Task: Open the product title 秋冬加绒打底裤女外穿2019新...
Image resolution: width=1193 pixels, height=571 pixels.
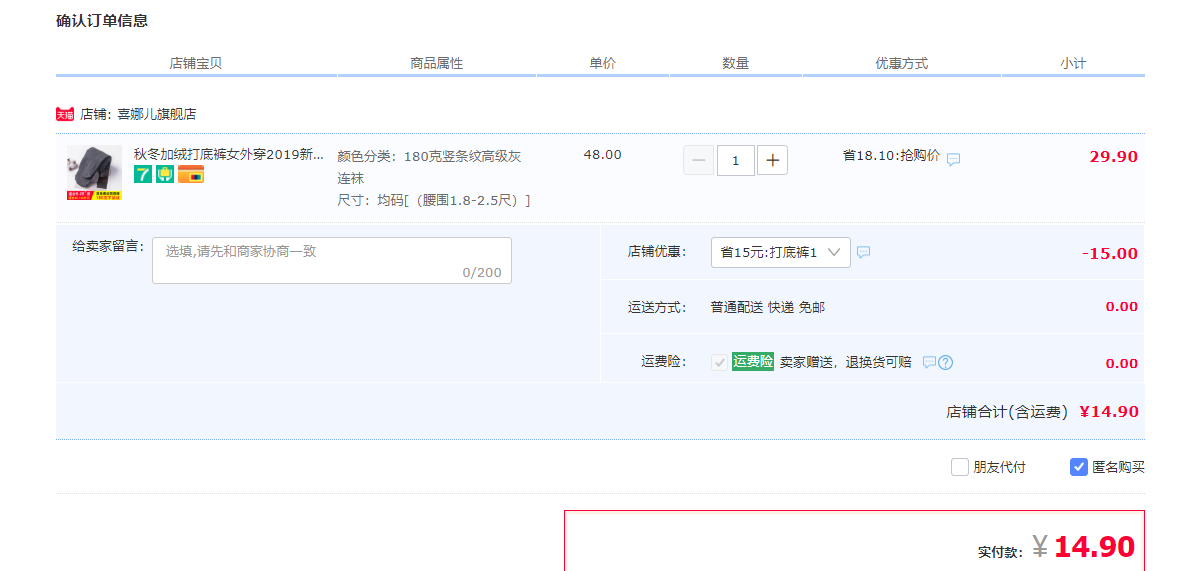Action: tap(229, 155)
